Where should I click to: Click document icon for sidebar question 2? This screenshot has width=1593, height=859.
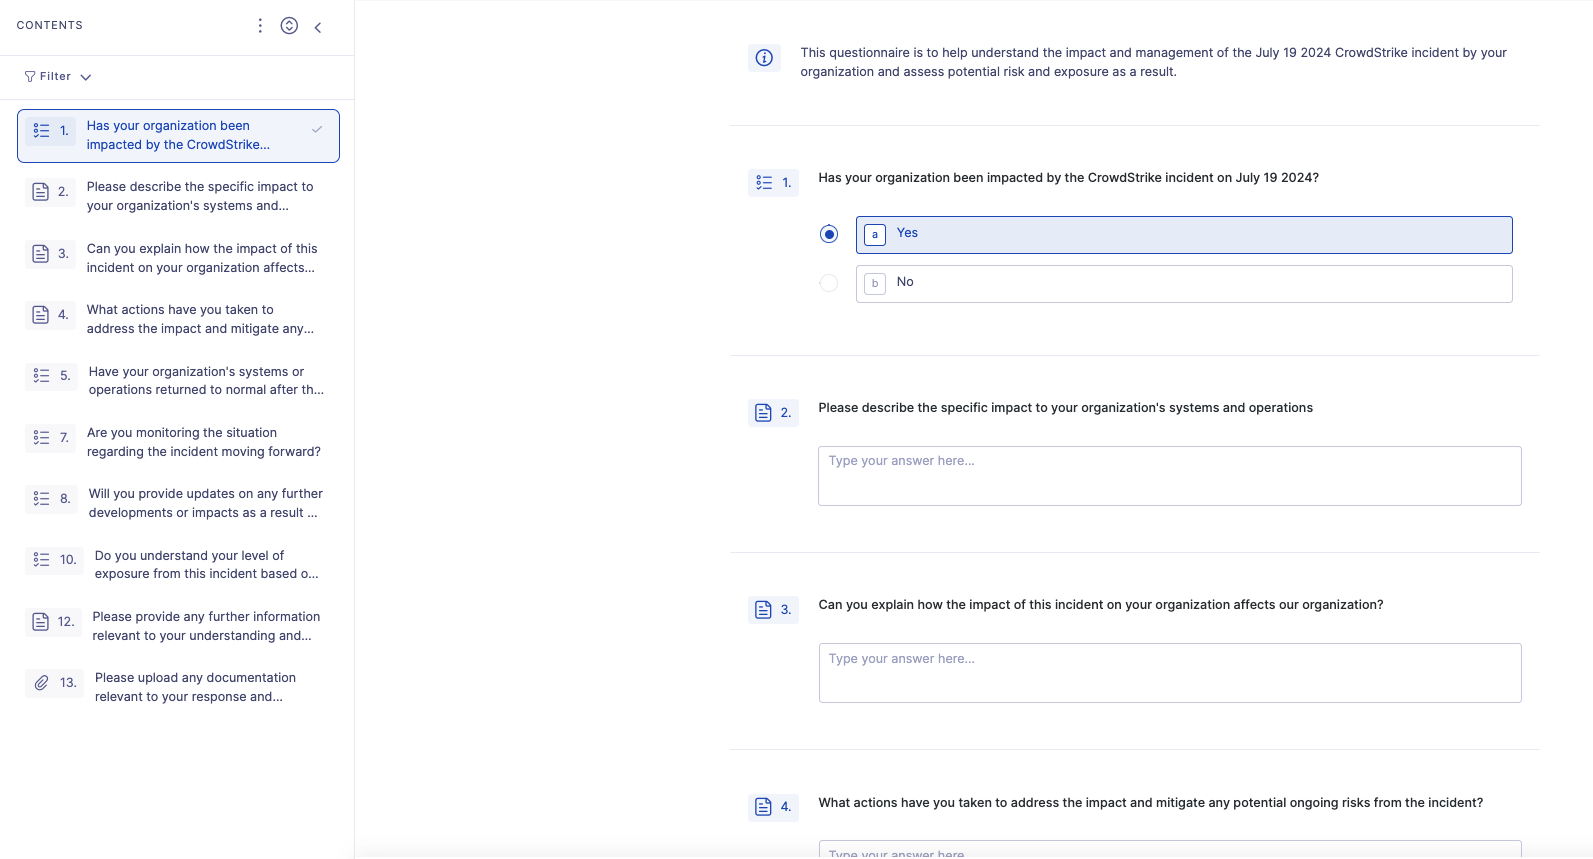(41, 192)
